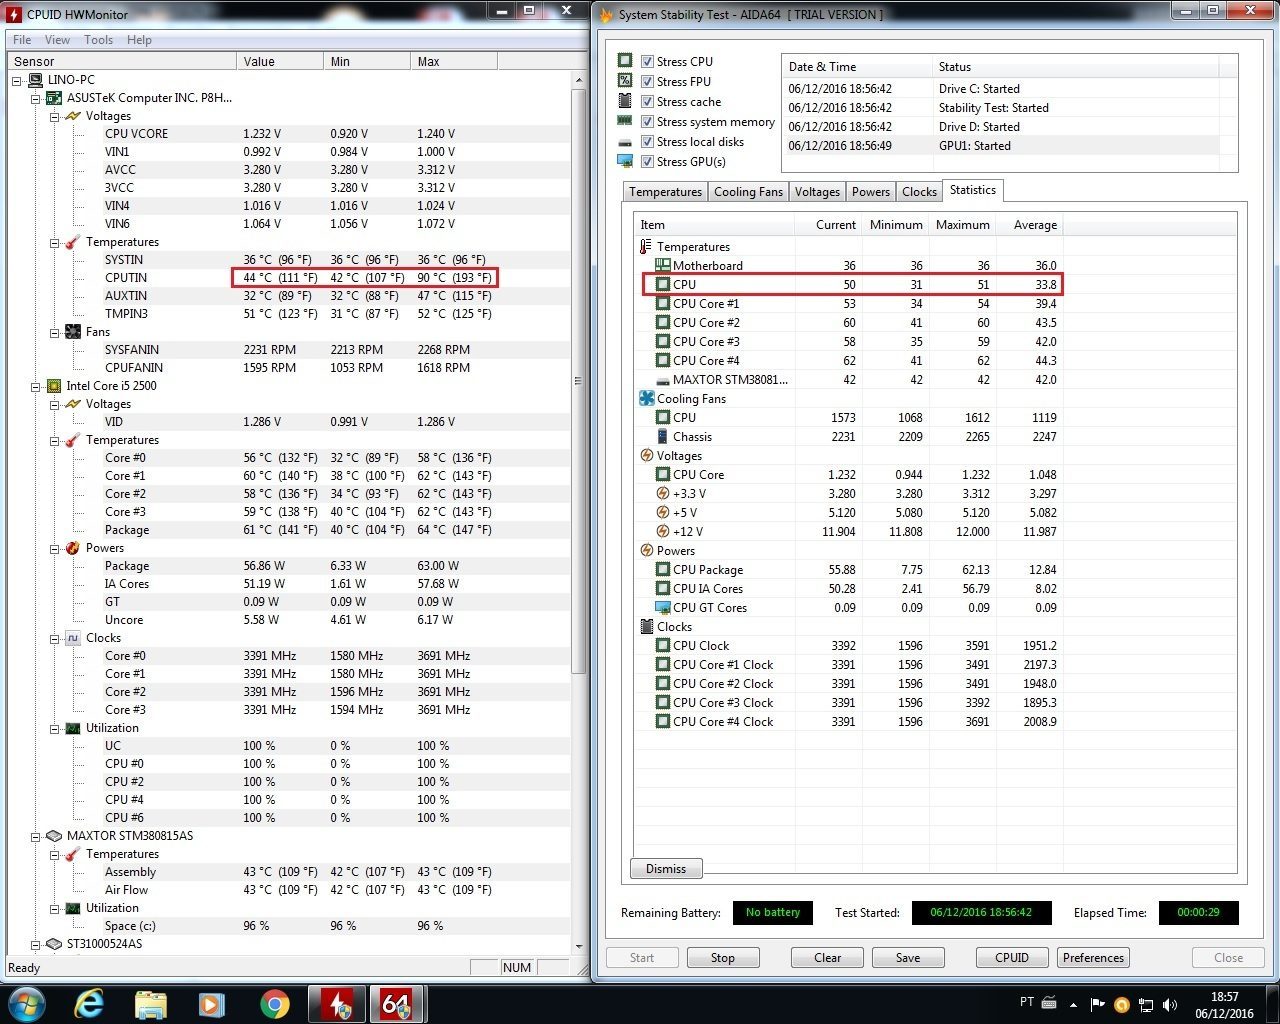Open the HWMonitor Help menu

tap(139, 40)
